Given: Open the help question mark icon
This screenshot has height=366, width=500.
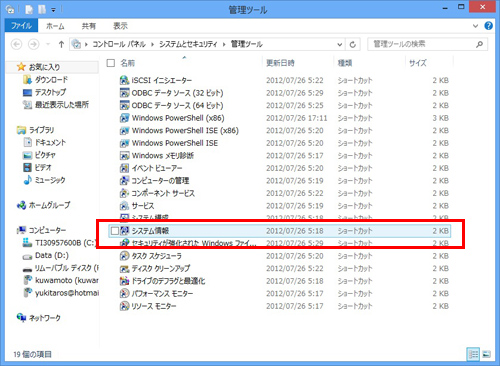Looking at the screenshot, I should [488, 26].
